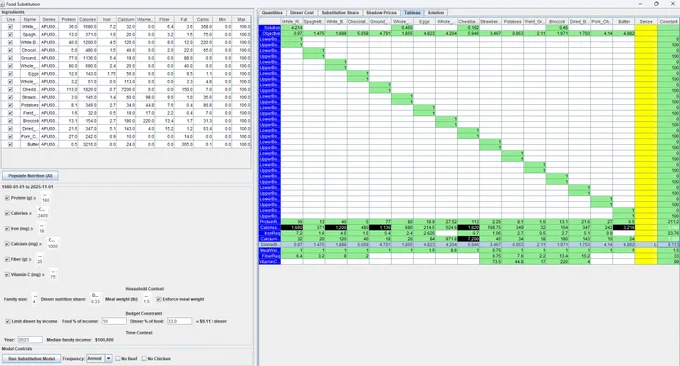Click the Family size spinner
This screenshot has width=680, height=366.
tap(34, 299)
